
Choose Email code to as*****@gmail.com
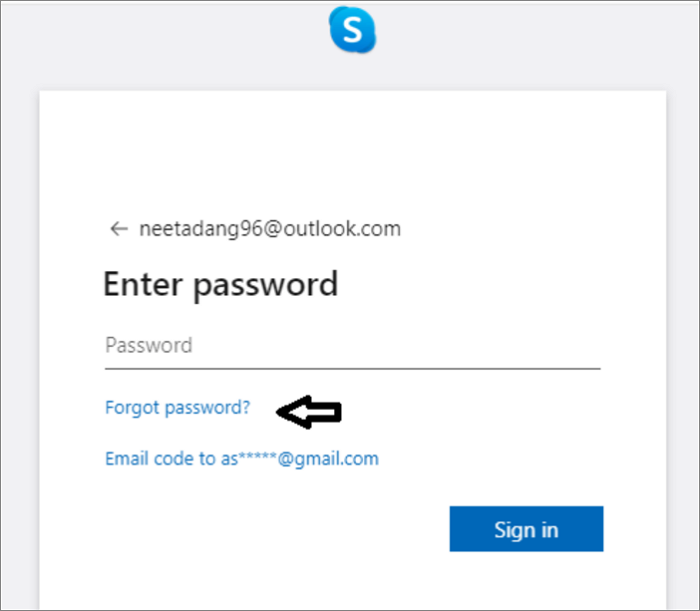(x=241, y=459)
